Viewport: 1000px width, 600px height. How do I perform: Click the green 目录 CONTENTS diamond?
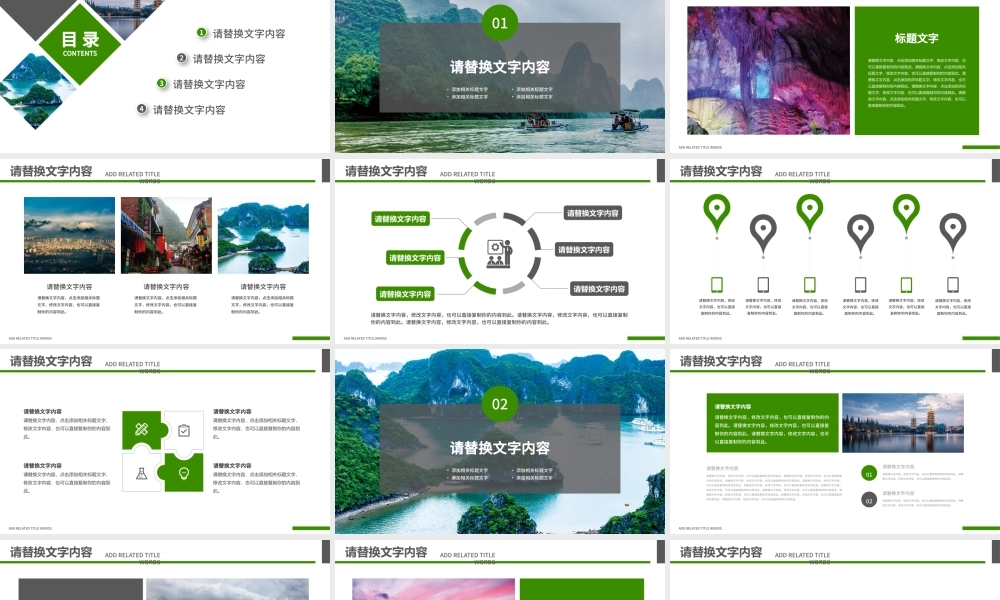pos(80,44)
